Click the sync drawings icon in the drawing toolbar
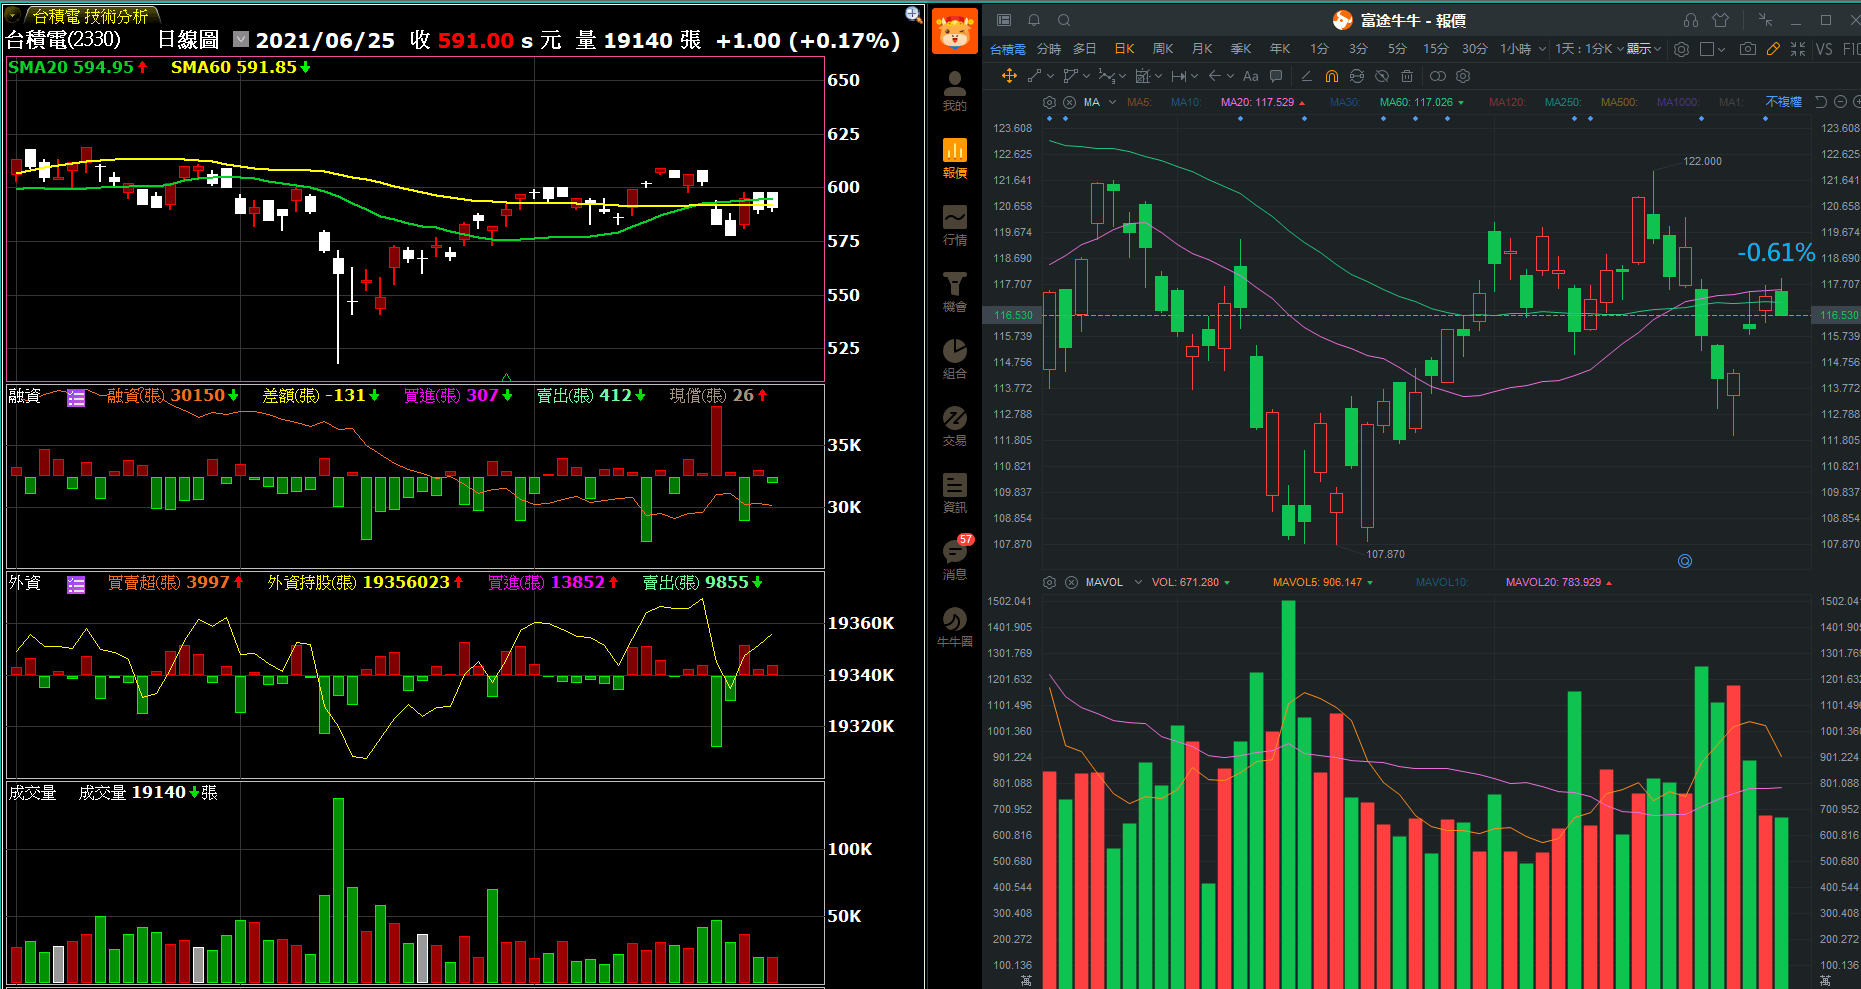Screen dimensions: 1861x989 coord(1357,76)
